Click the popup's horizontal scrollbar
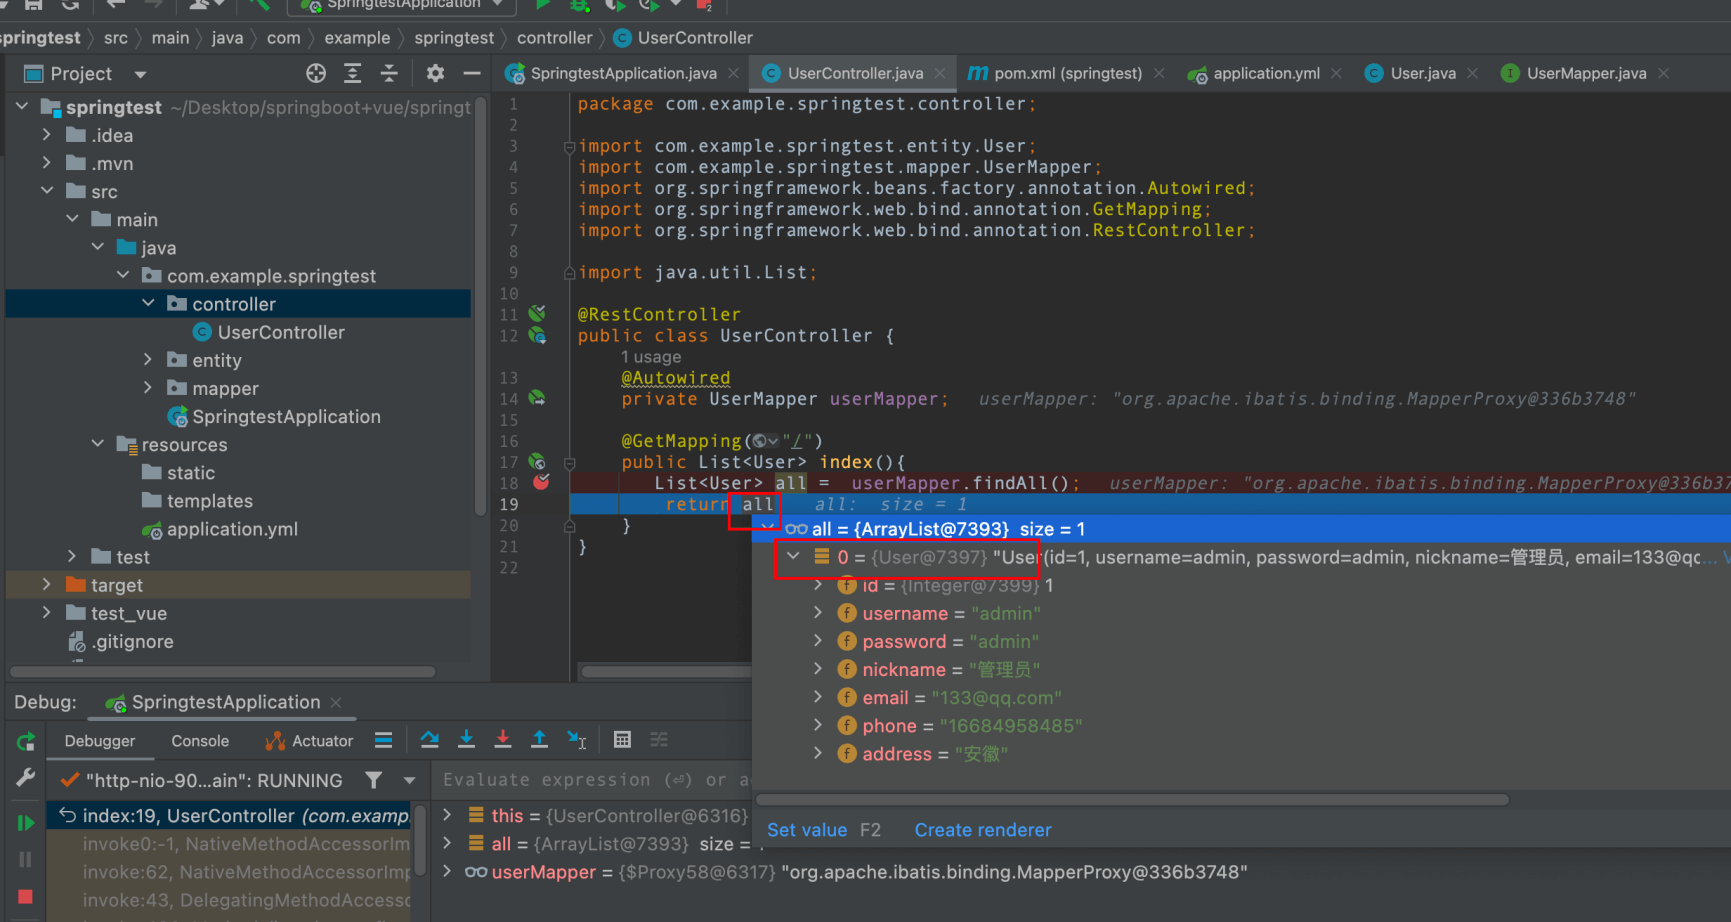Image resolution: width=1731 pixels, height=922 pixels. (1132, 799)
